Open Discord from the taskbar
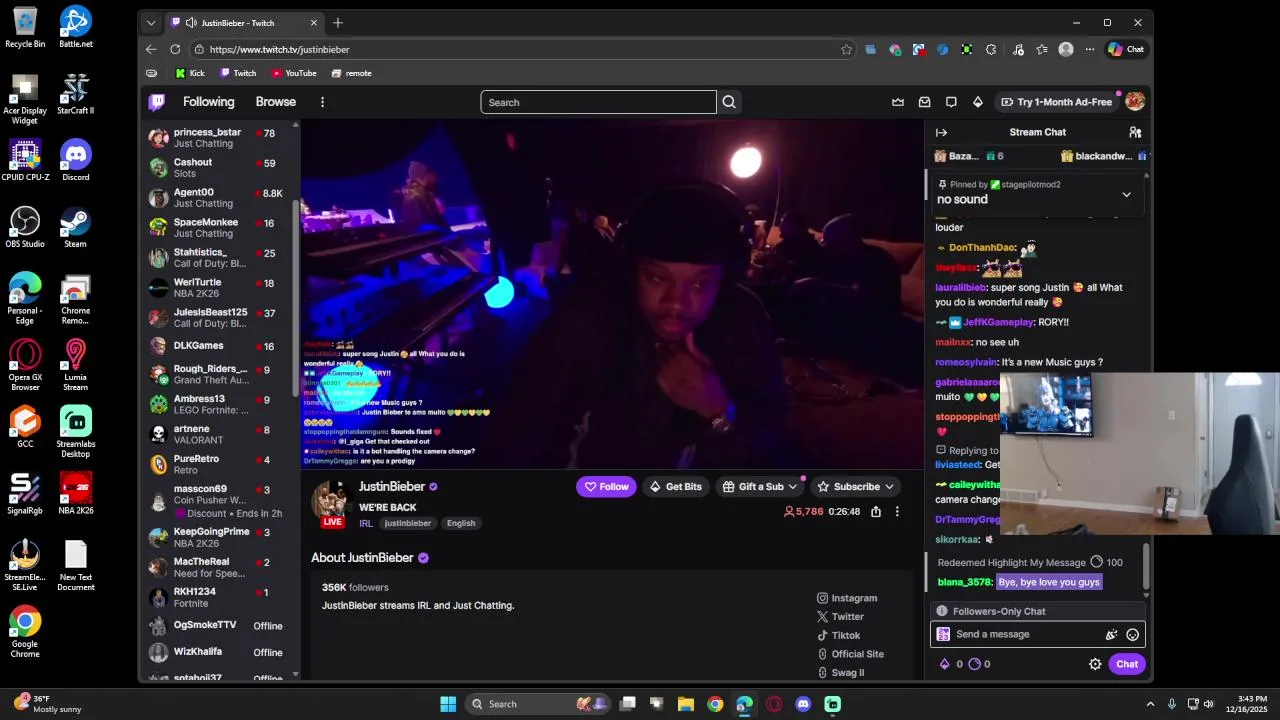Image resolution: width=1280 pixels, height=720 pixels. pos(803,704)
